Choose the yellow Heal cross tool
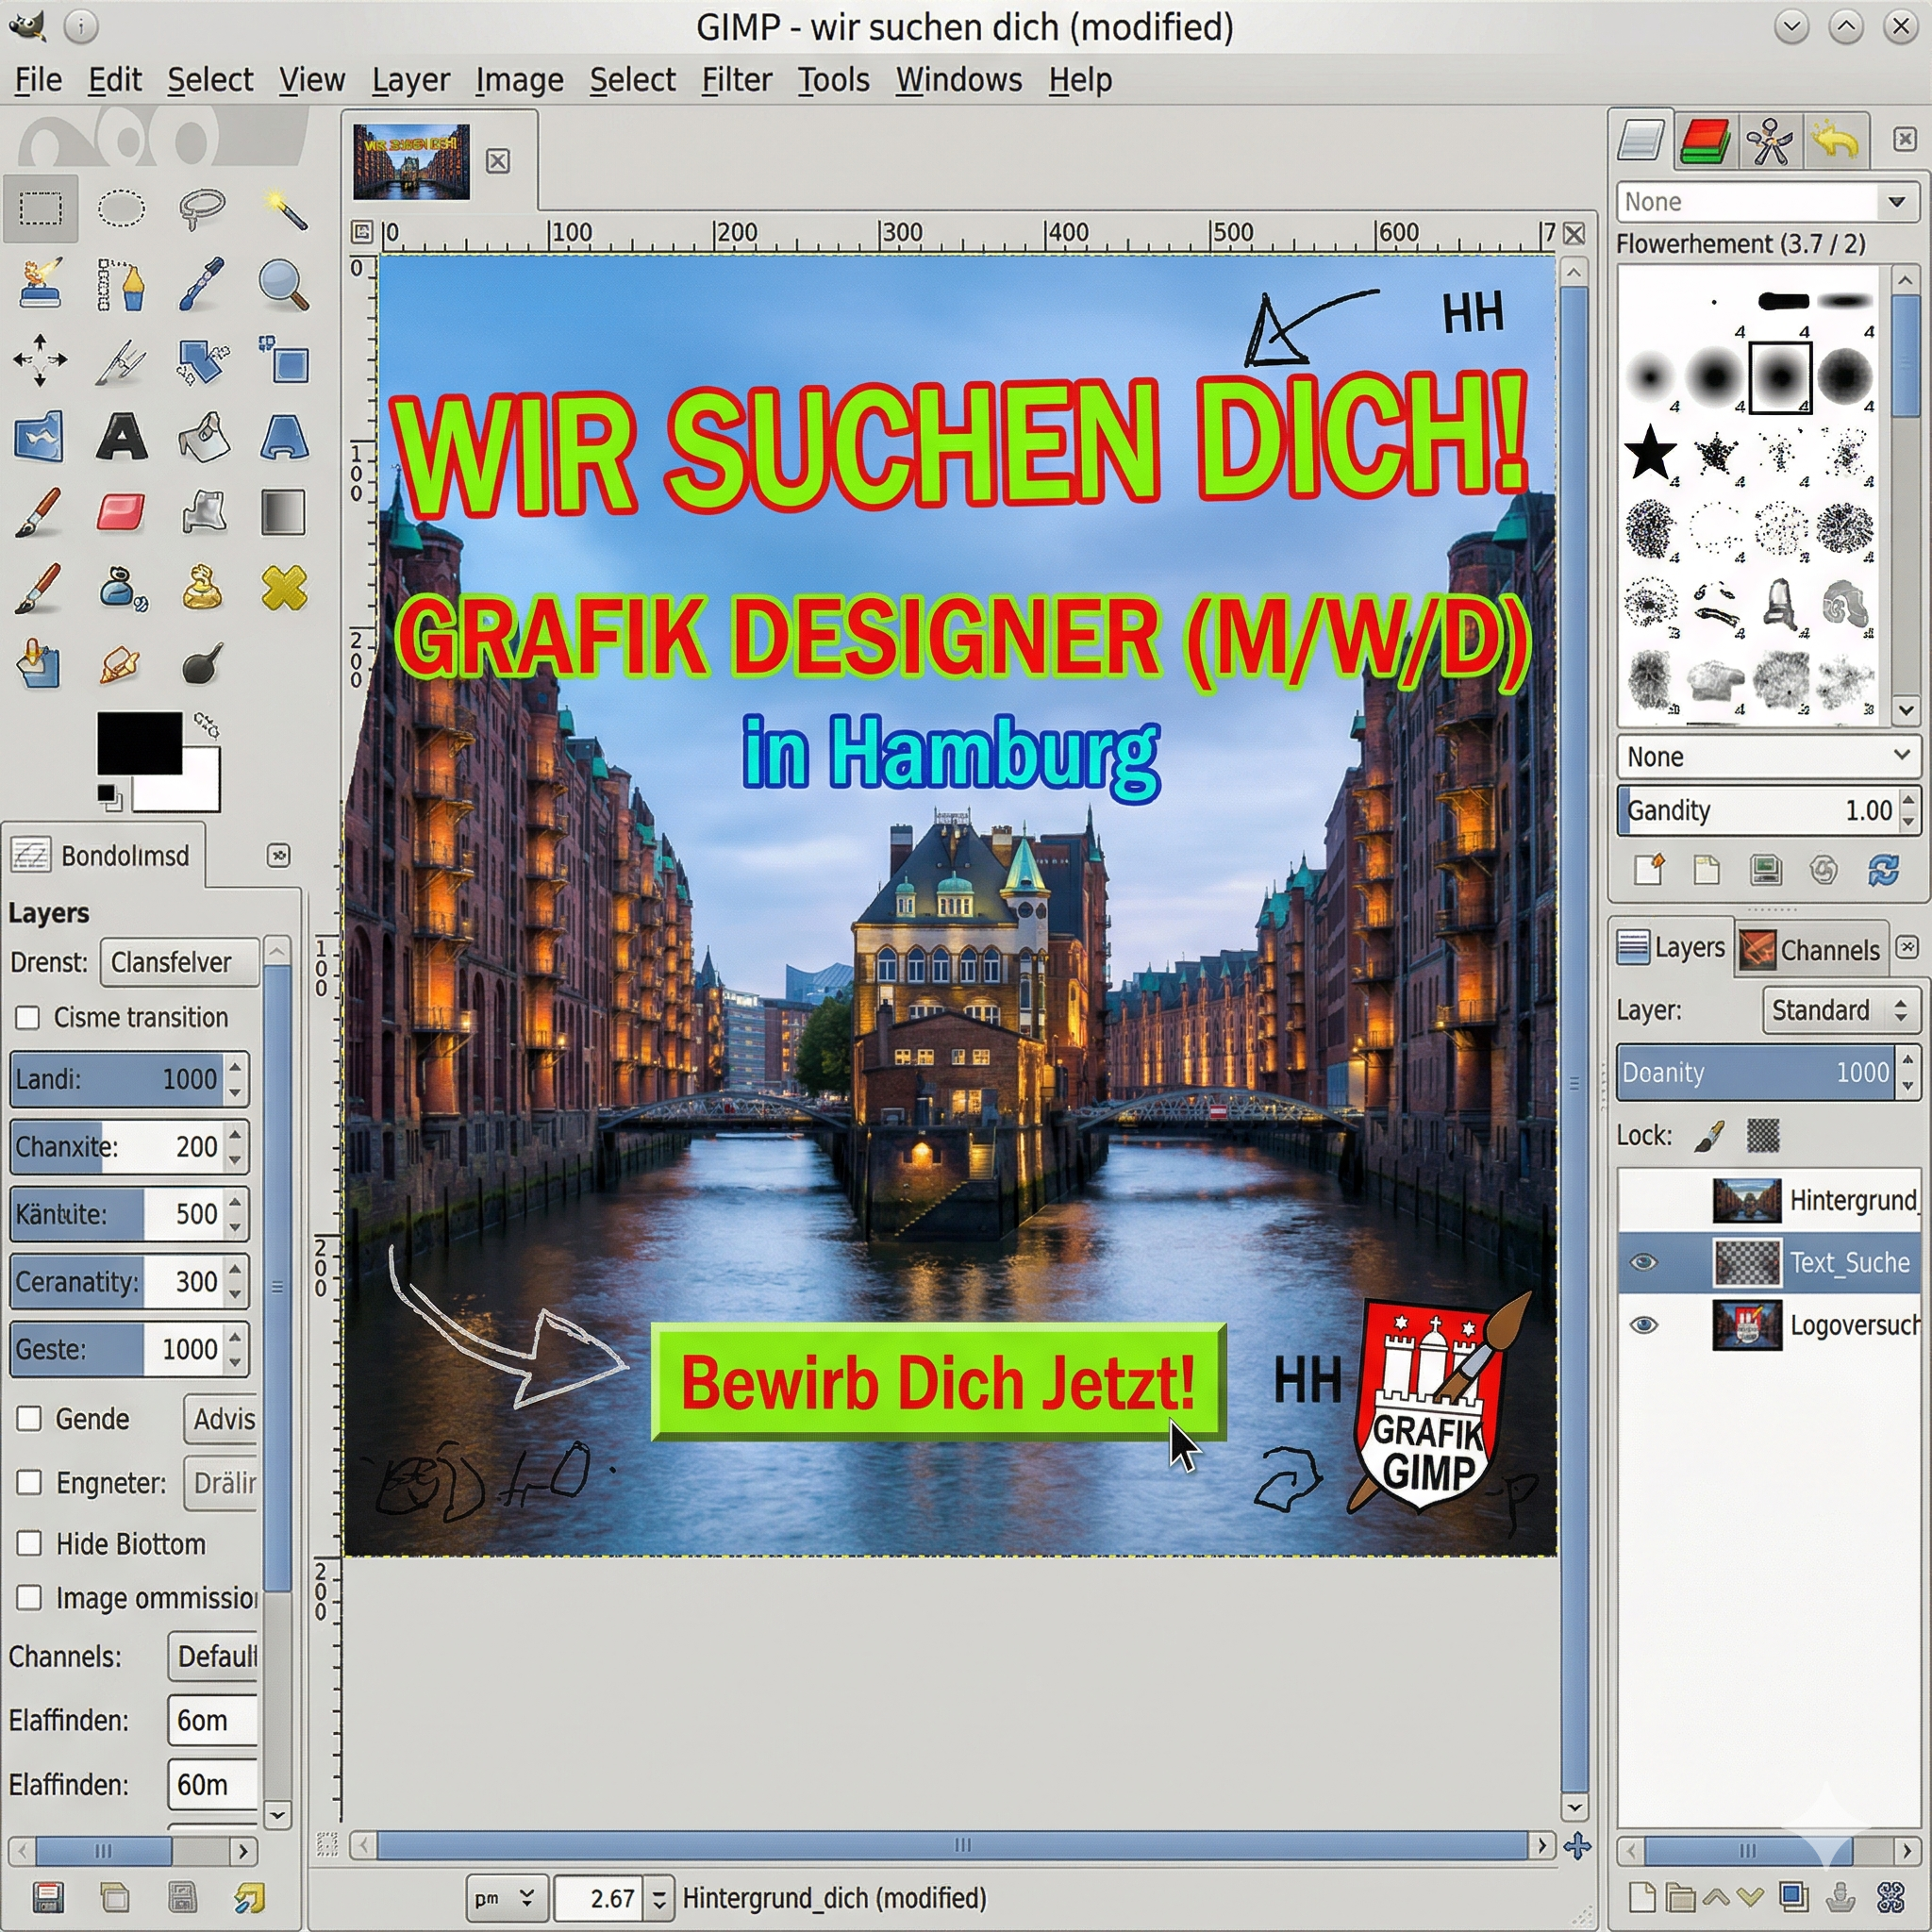 pyautogui.click(x=284, y=588)
